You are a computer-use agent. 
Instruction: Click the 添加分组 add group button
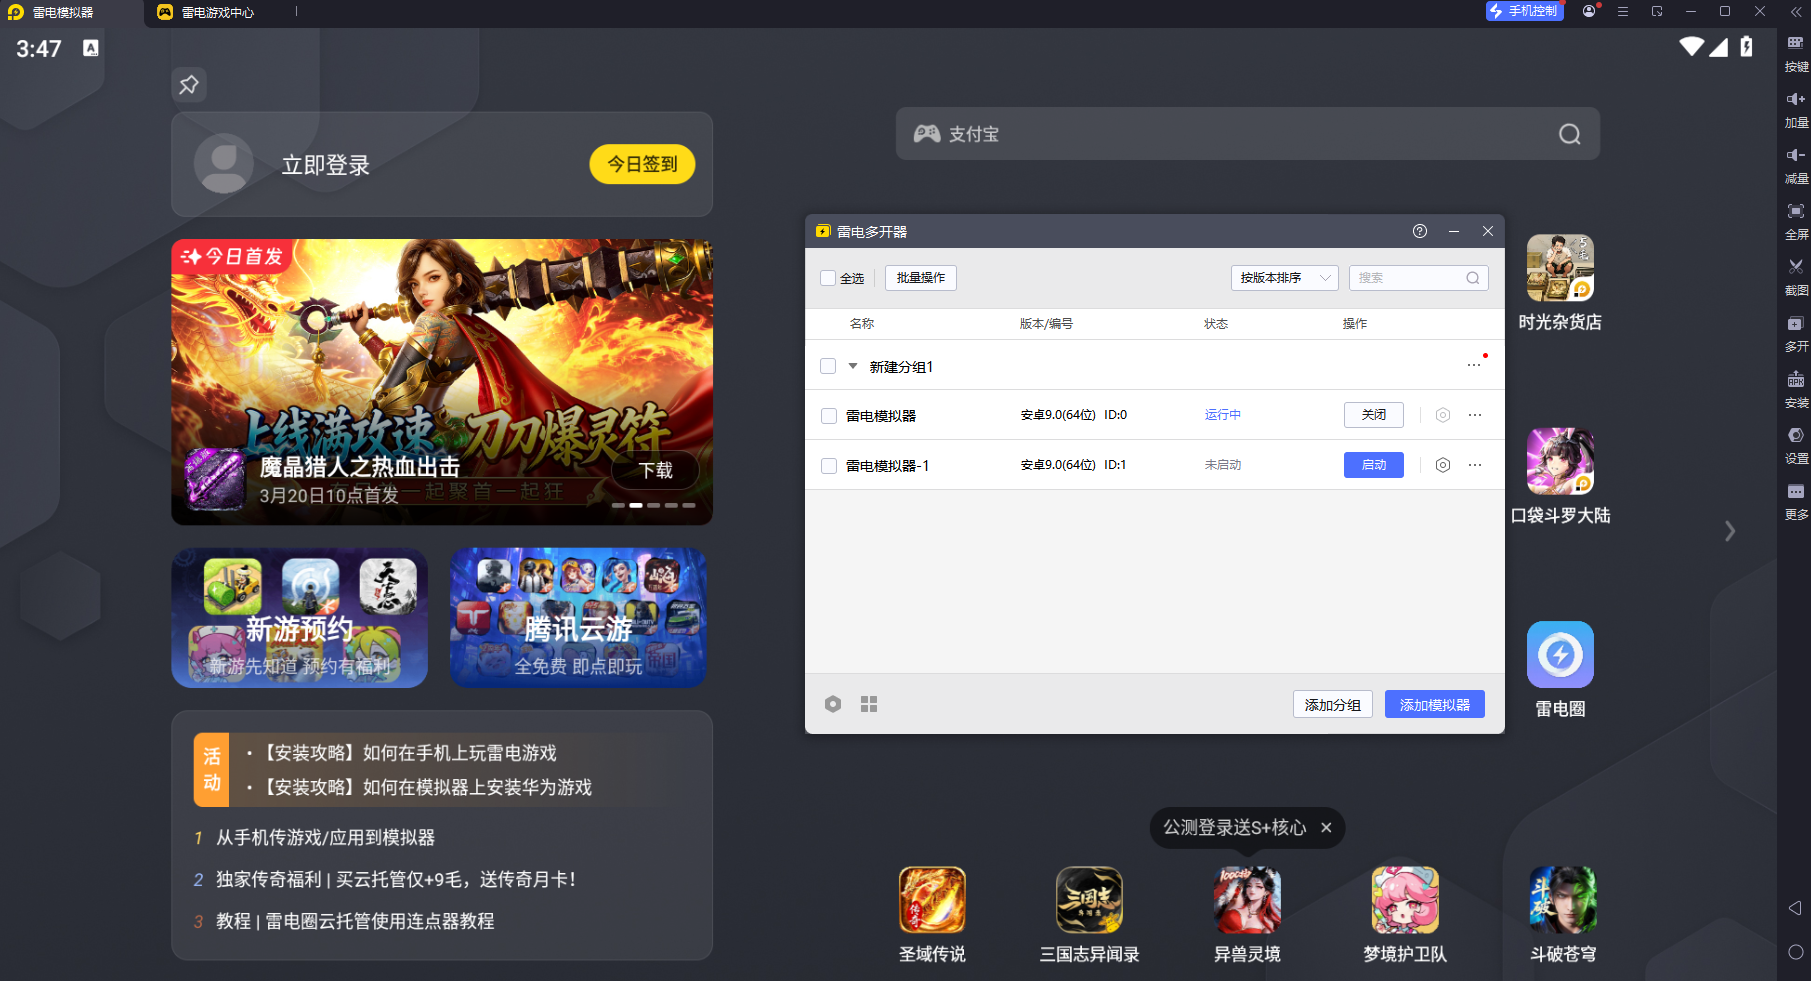(x=1333, y=705)
